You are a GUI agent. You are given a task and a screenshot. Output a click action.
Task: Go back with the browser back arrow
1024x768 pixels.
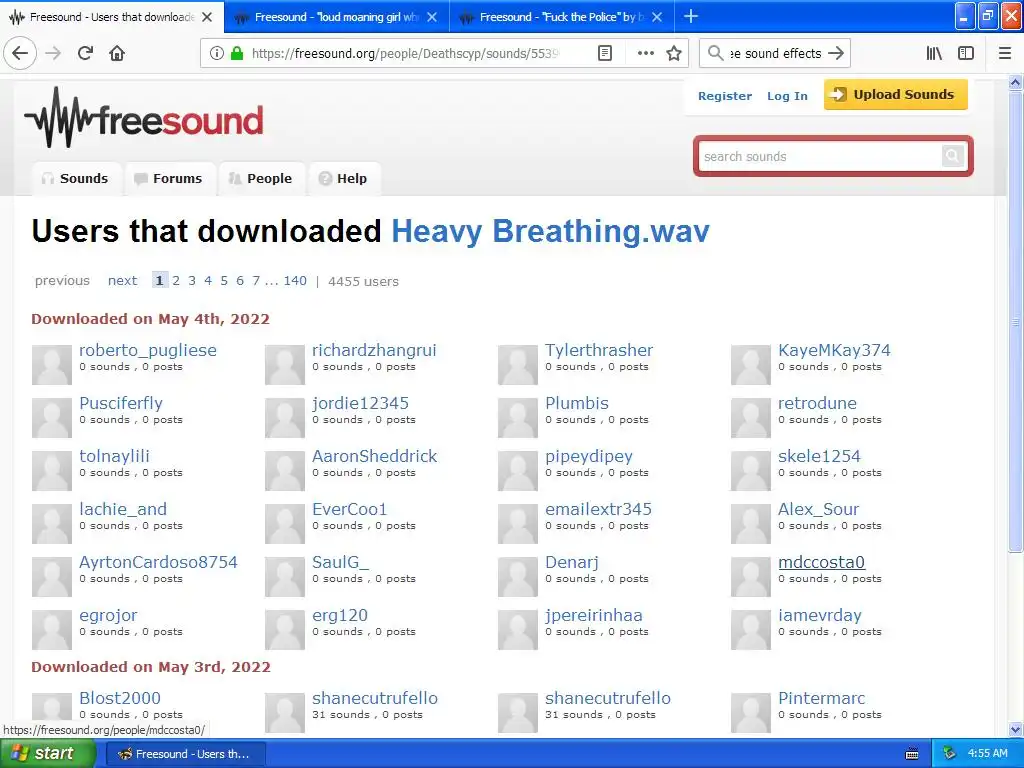[20, 53]
